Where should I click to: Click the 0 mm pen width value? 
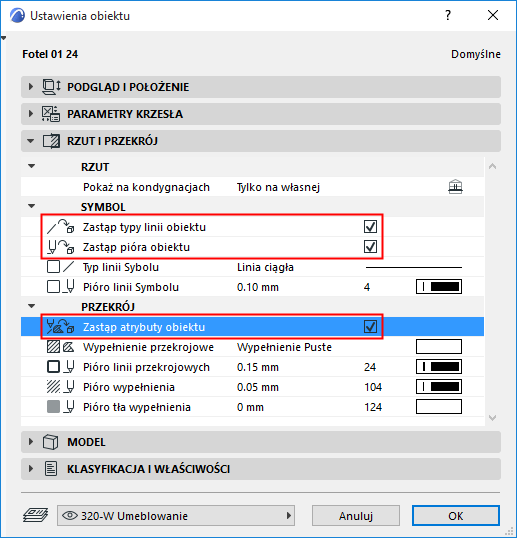coord(250,407)
